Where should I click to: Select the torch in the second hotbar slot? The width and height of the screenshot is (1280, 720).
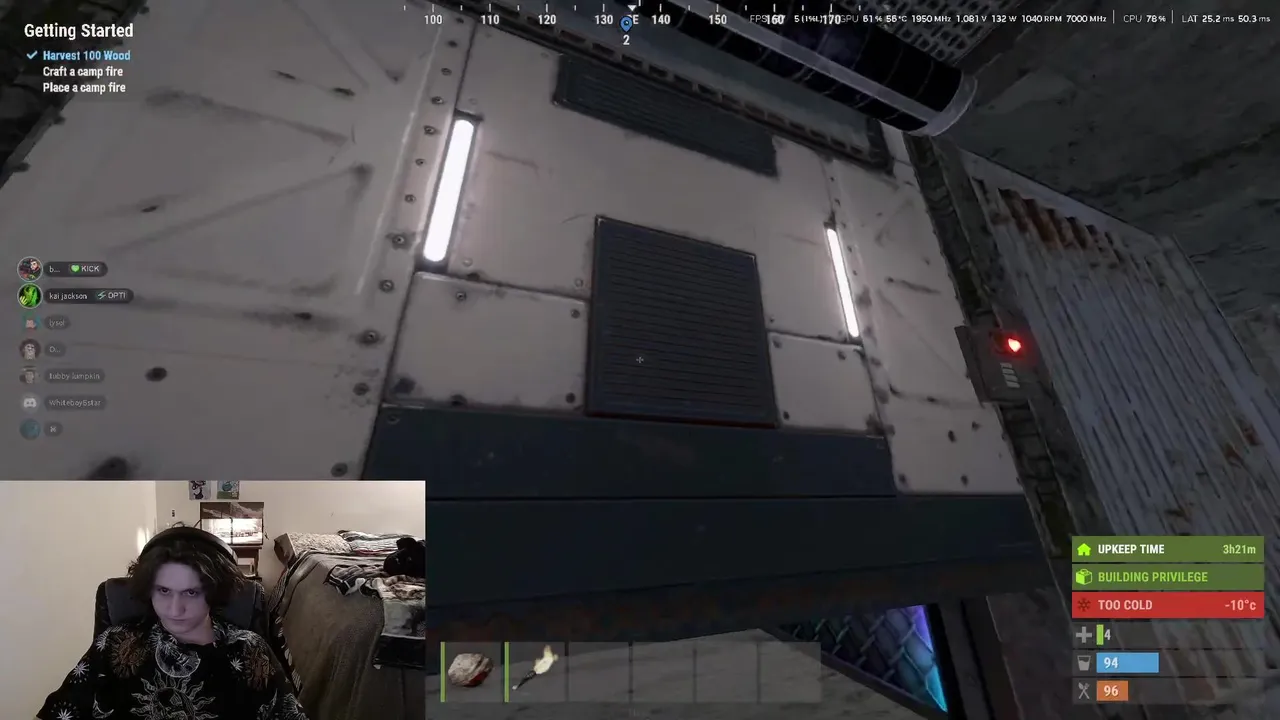[537, 671]
